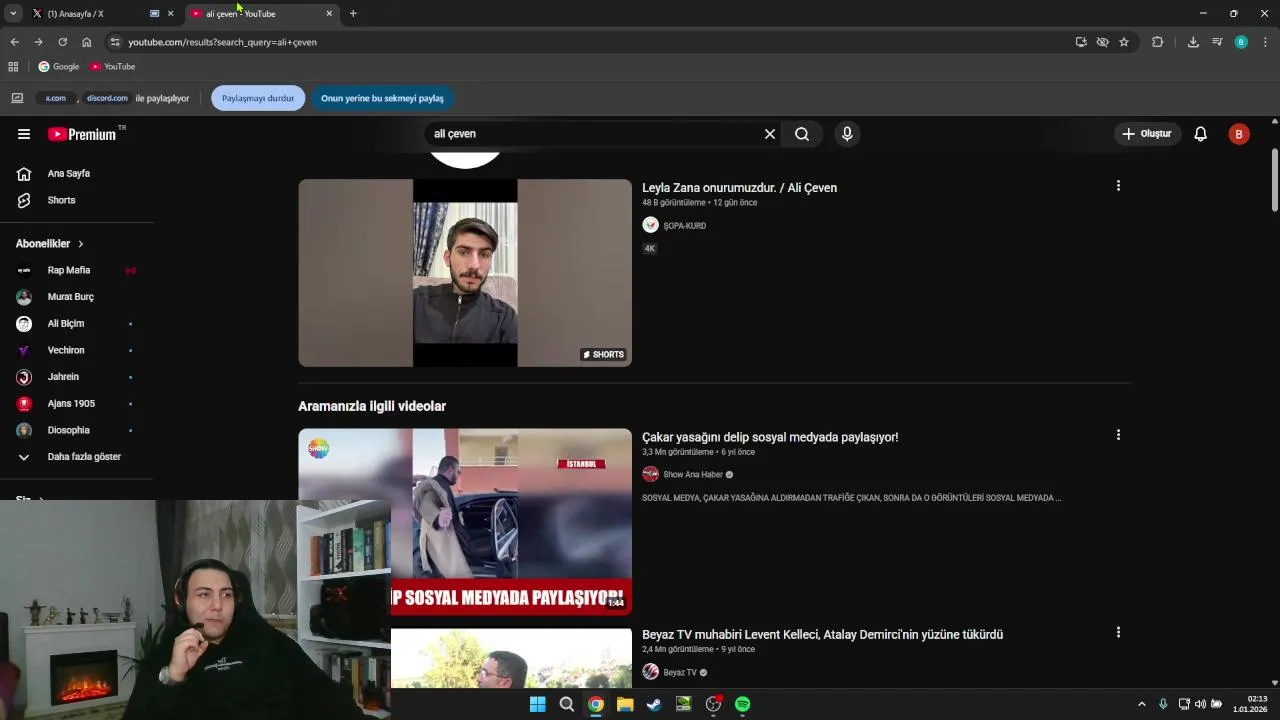Screen dimensions: 1280x720
Task: Click ŞOPA-KURD channel avatar
Action: (650, 225)
